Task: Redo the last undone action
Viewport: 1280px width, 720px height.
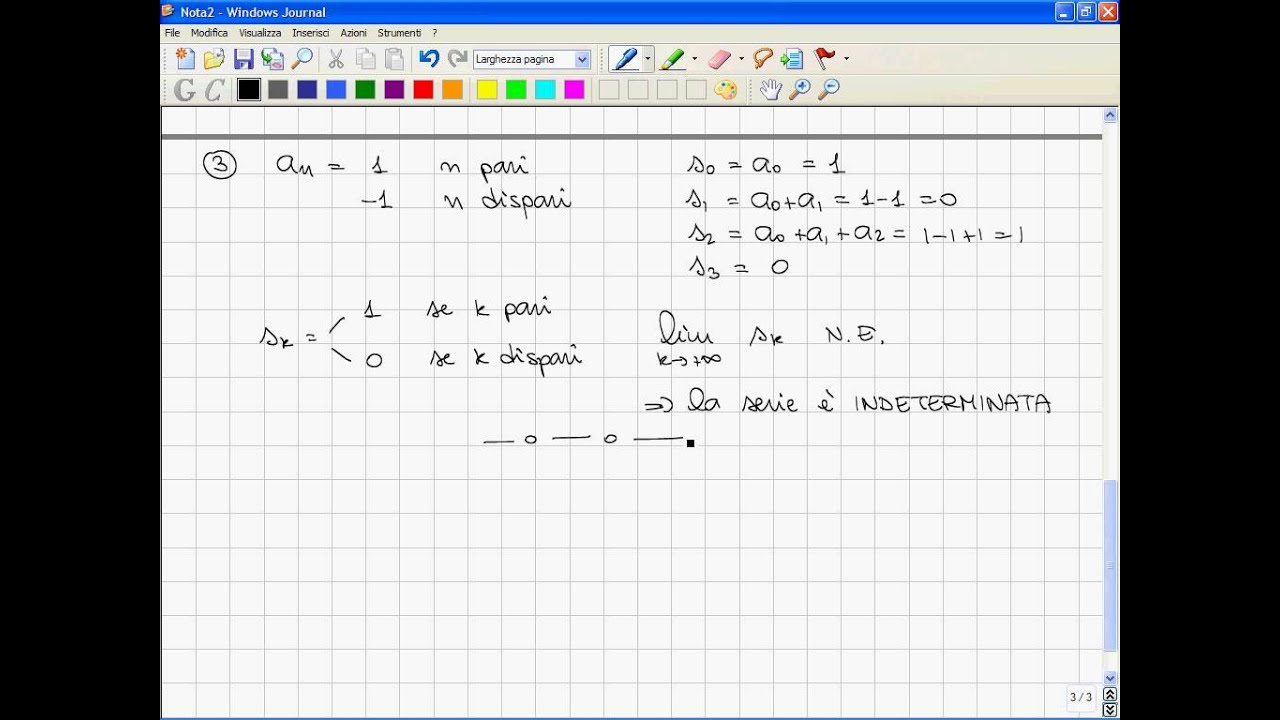Action: point(458,59)
